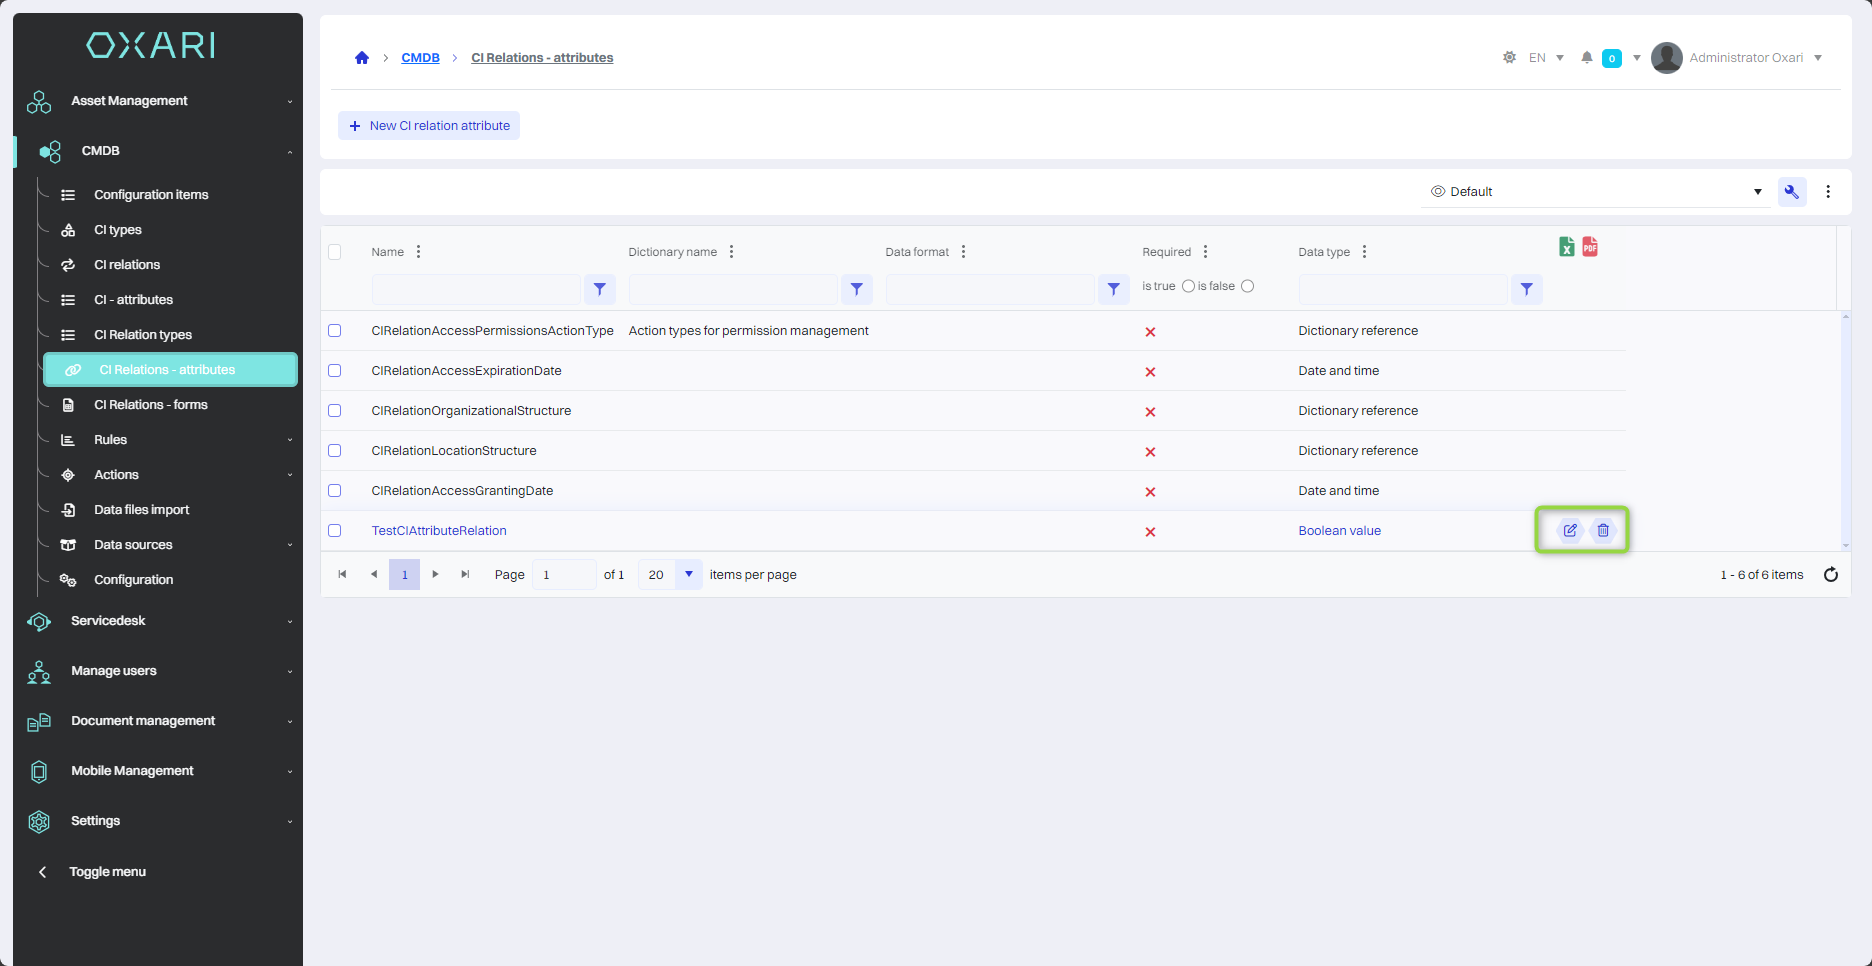Image resolution: width=1872 pixels, height=966 pixels.
Task: Click New CI relation attribute button
Action: click(x=429, y=126)
